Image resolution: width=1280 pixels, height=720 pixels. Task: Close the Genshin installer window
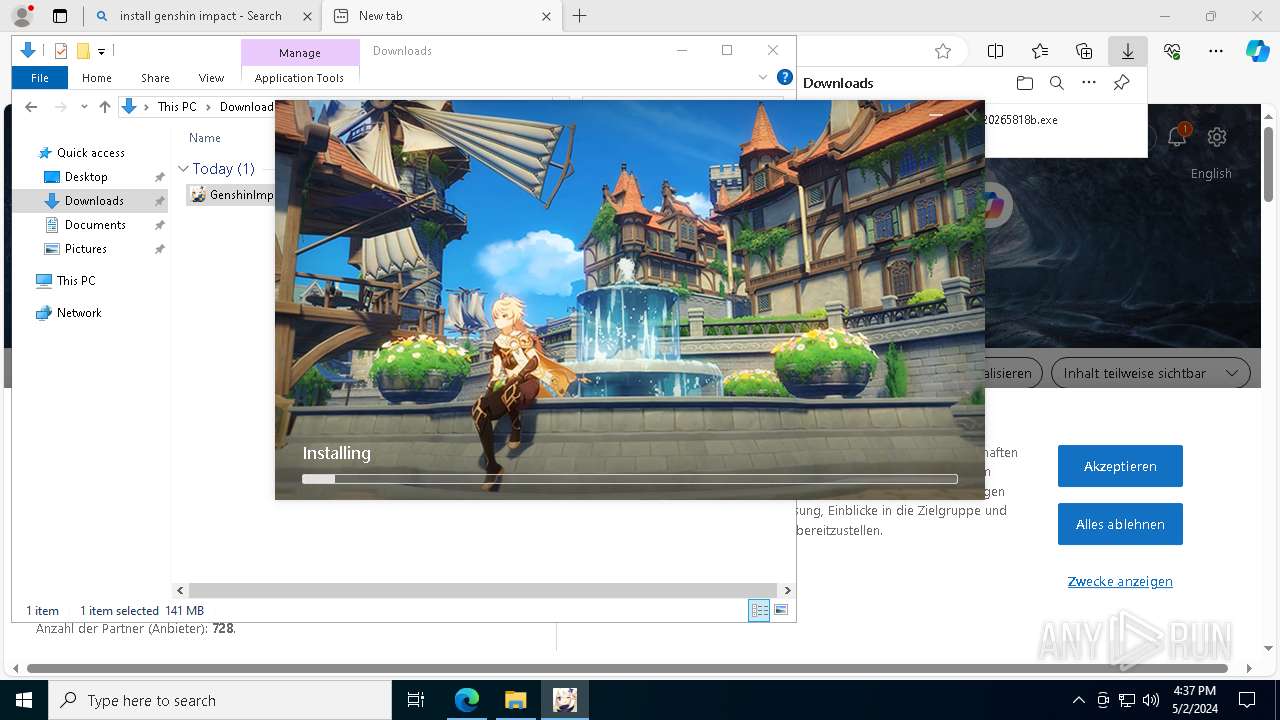coord(970,115)
